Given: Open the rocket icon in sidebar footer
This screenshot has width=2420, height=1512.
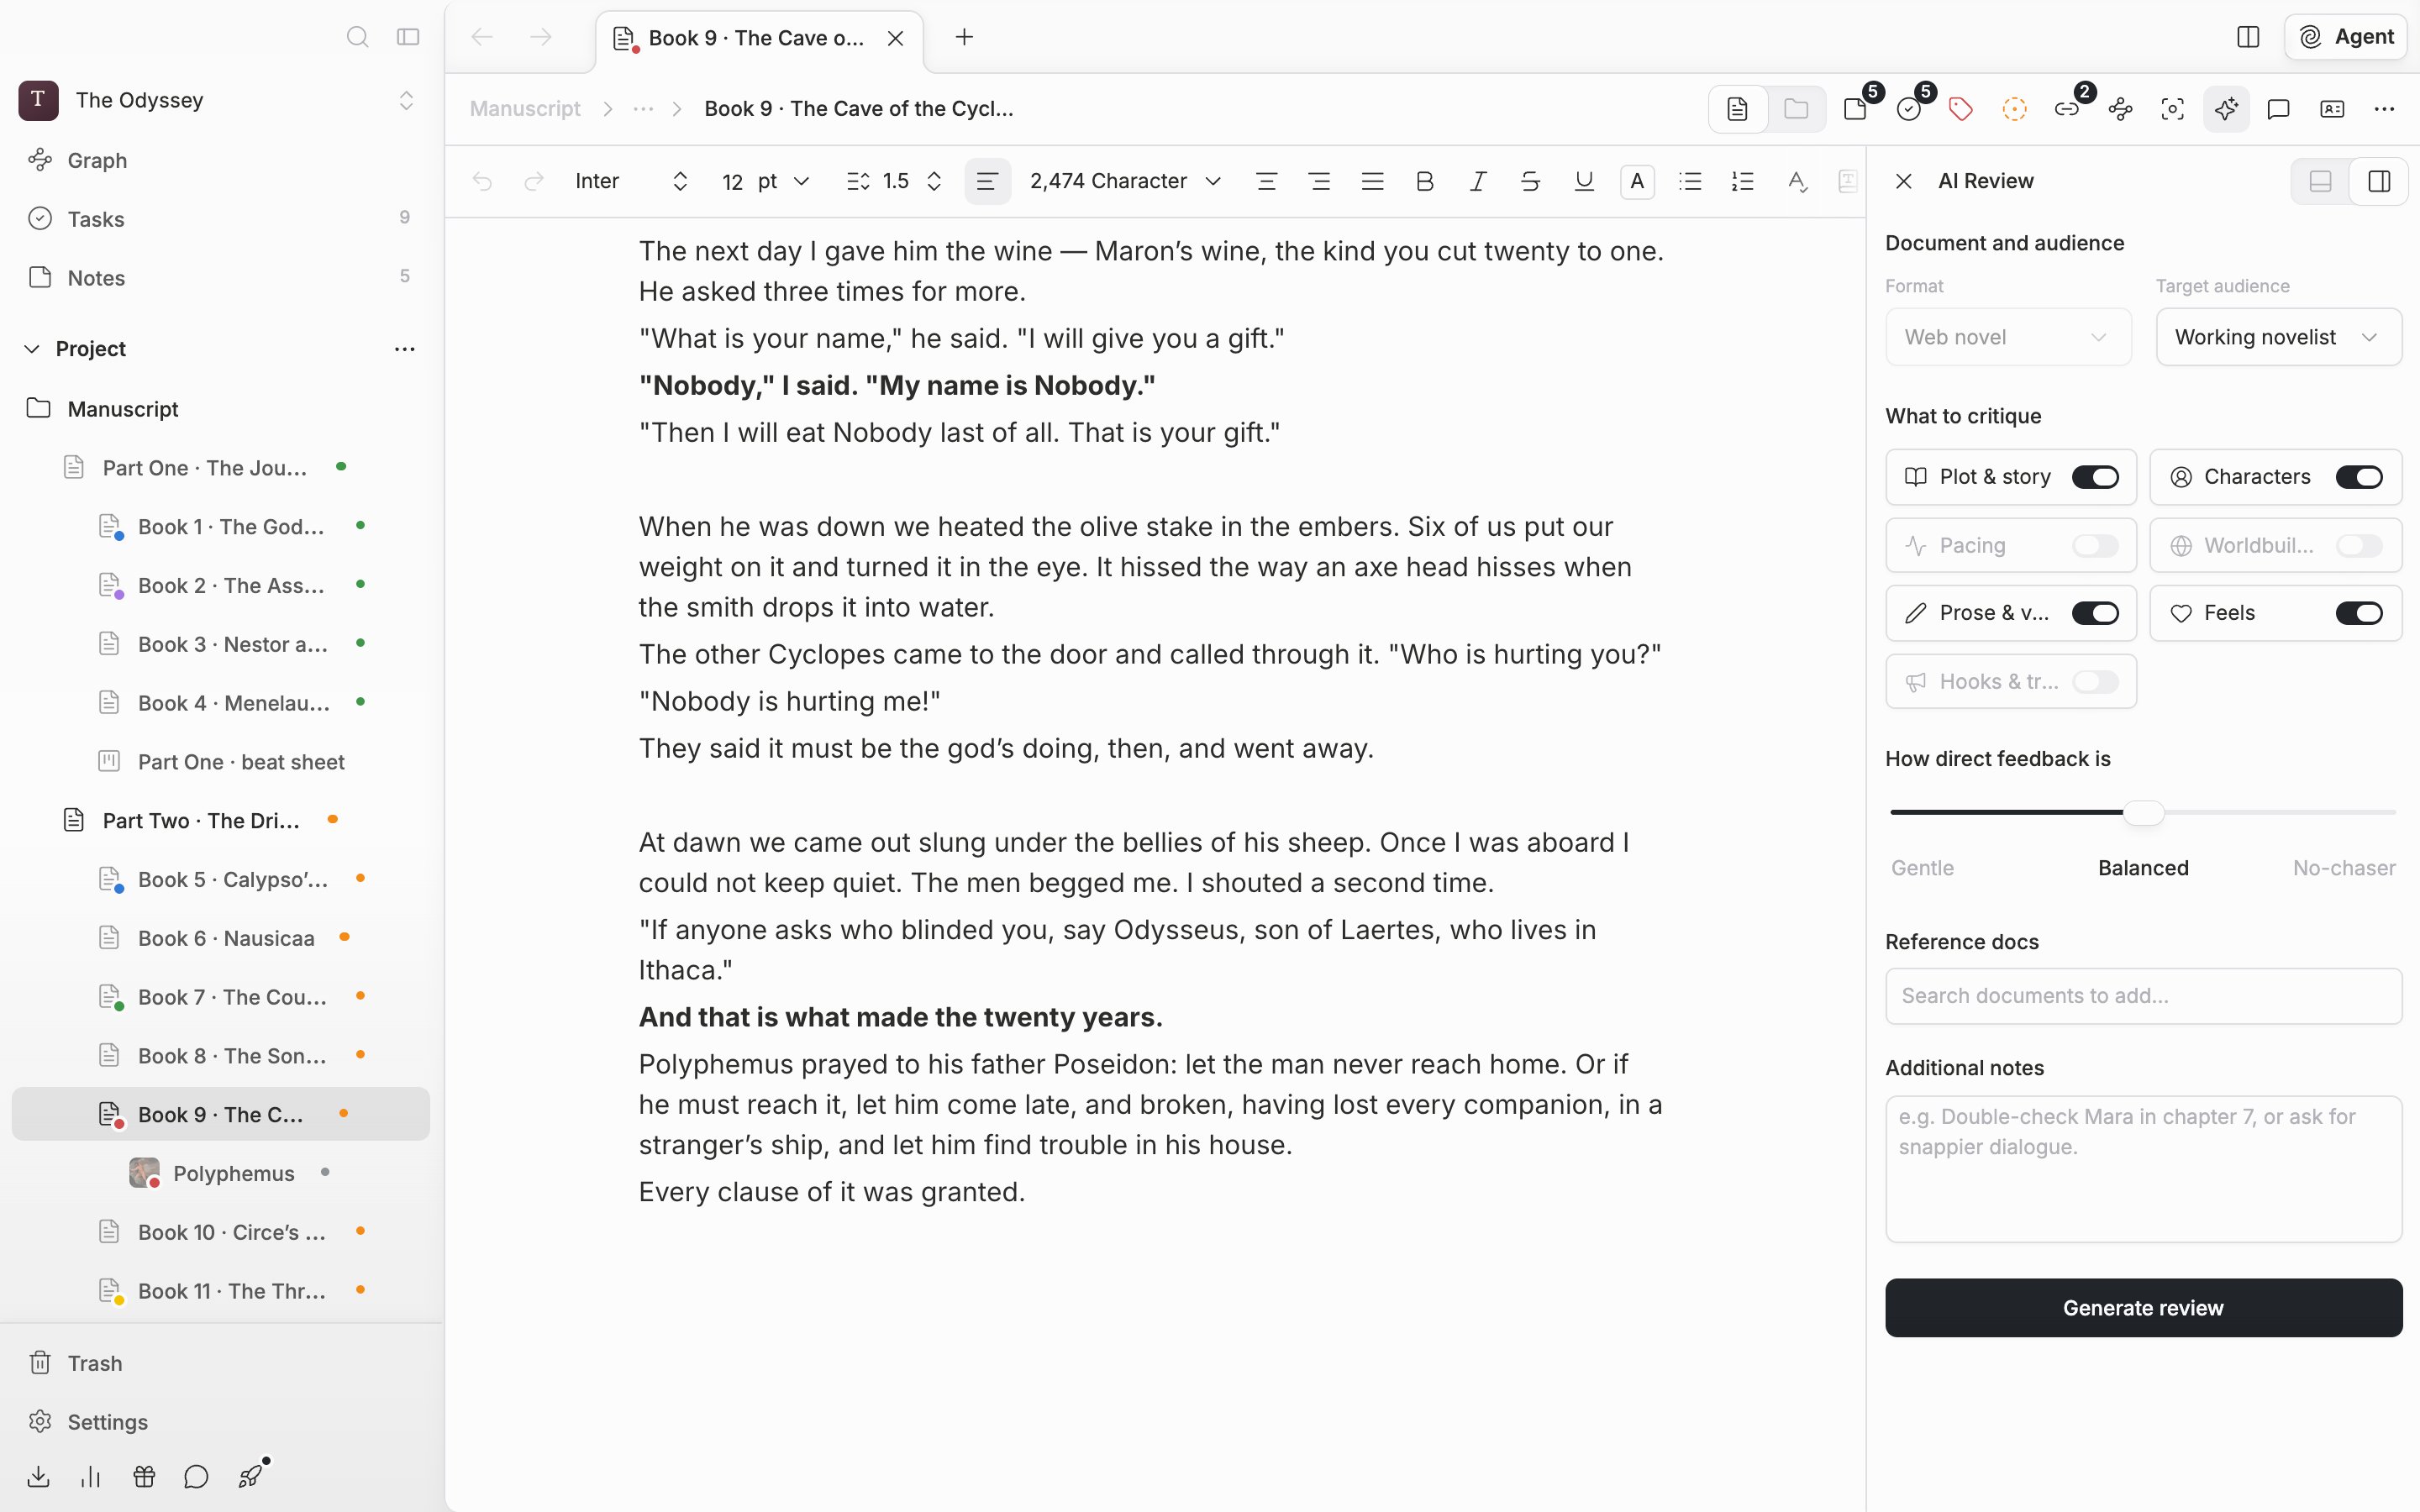Looking at the screenshot, I should (250, 1476).
